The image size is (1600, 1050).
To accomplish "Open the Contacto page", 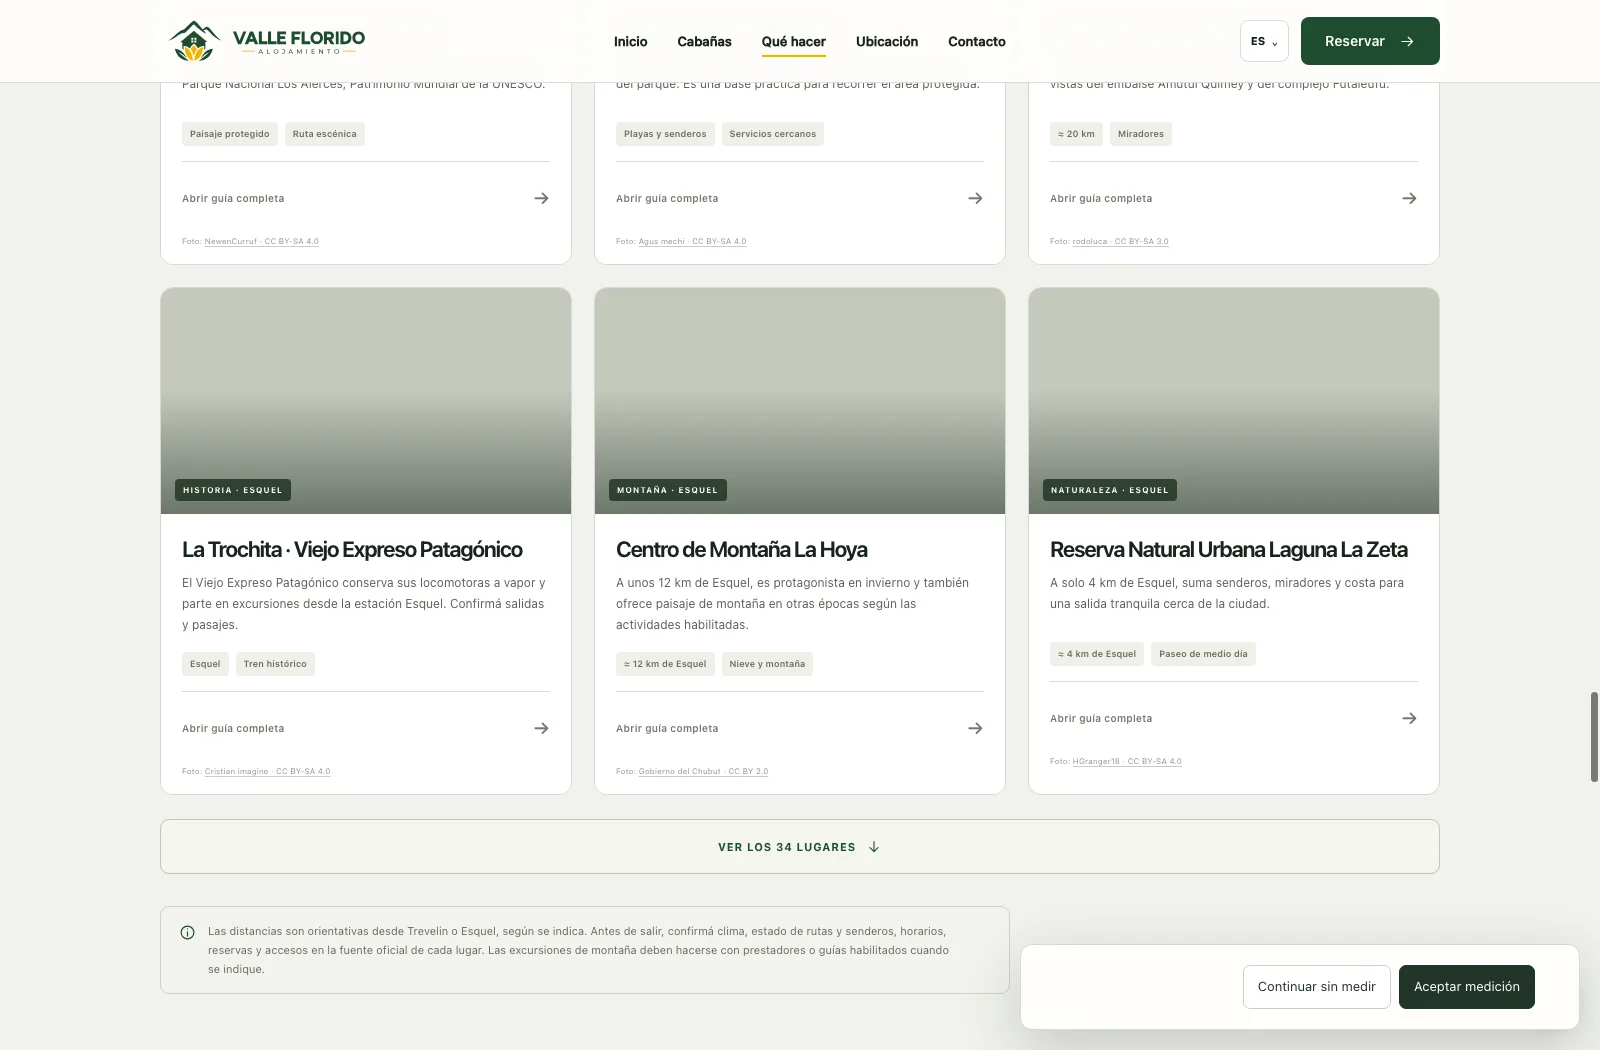I will [977, 41].
